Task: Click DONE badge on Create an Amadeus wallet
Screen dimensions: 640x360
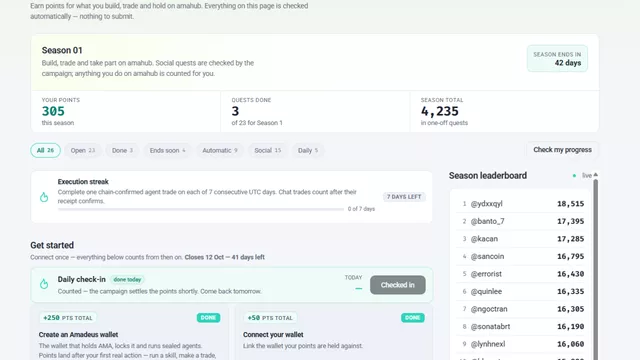Action: tap(208, 318)
